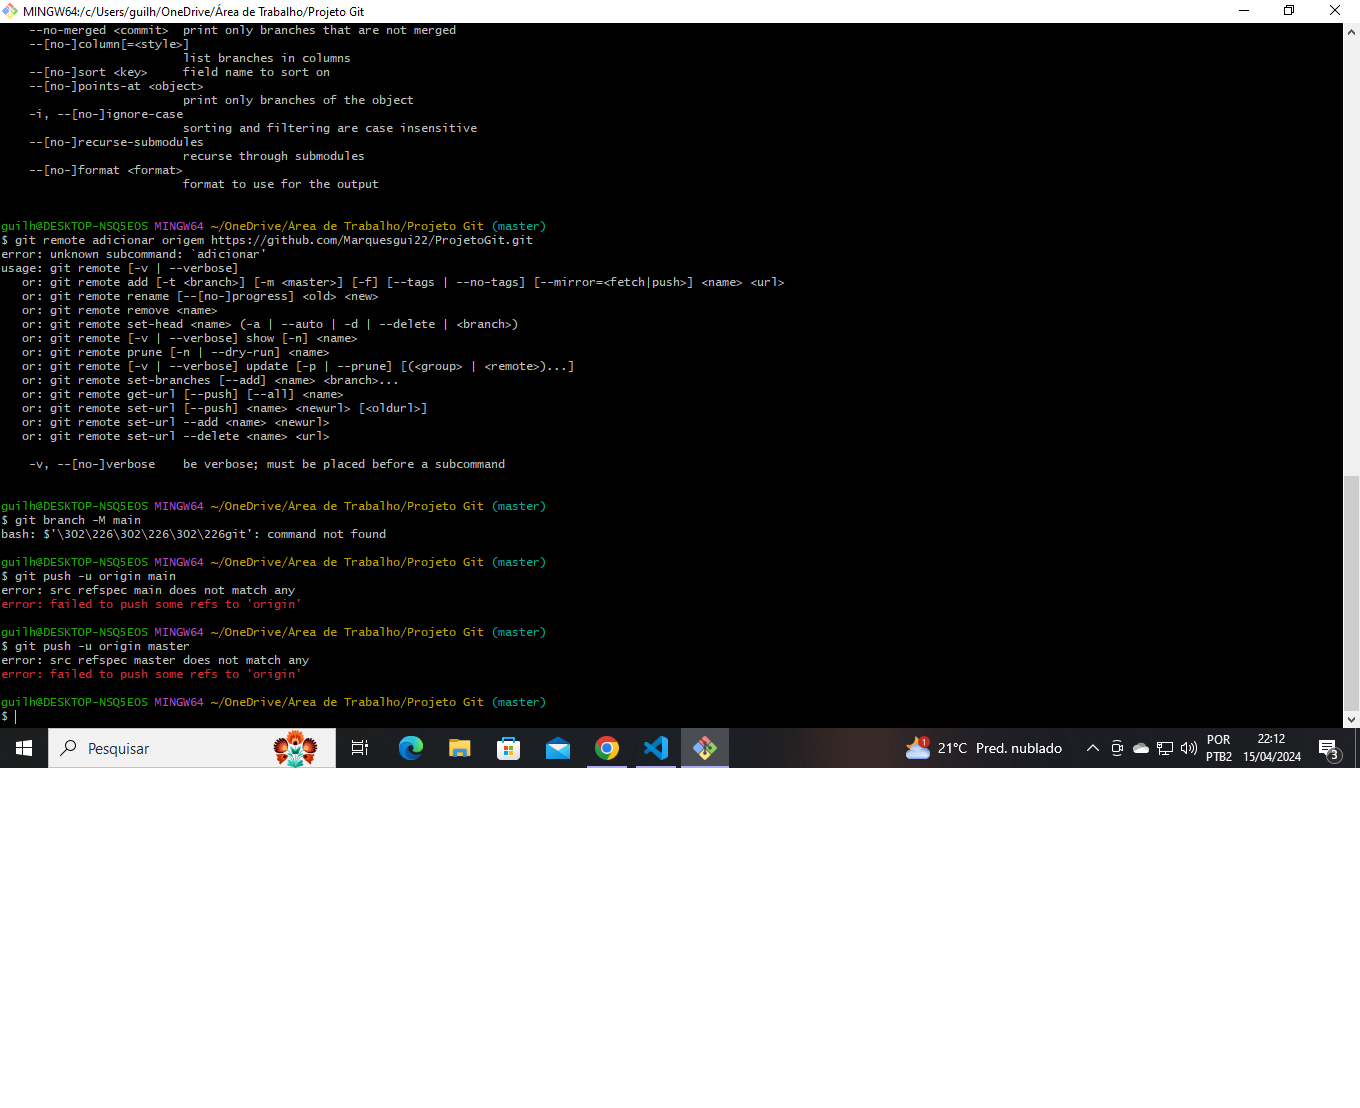
Task: Click 'git push -u origin main' command line
Action: [x=88, y=576]
